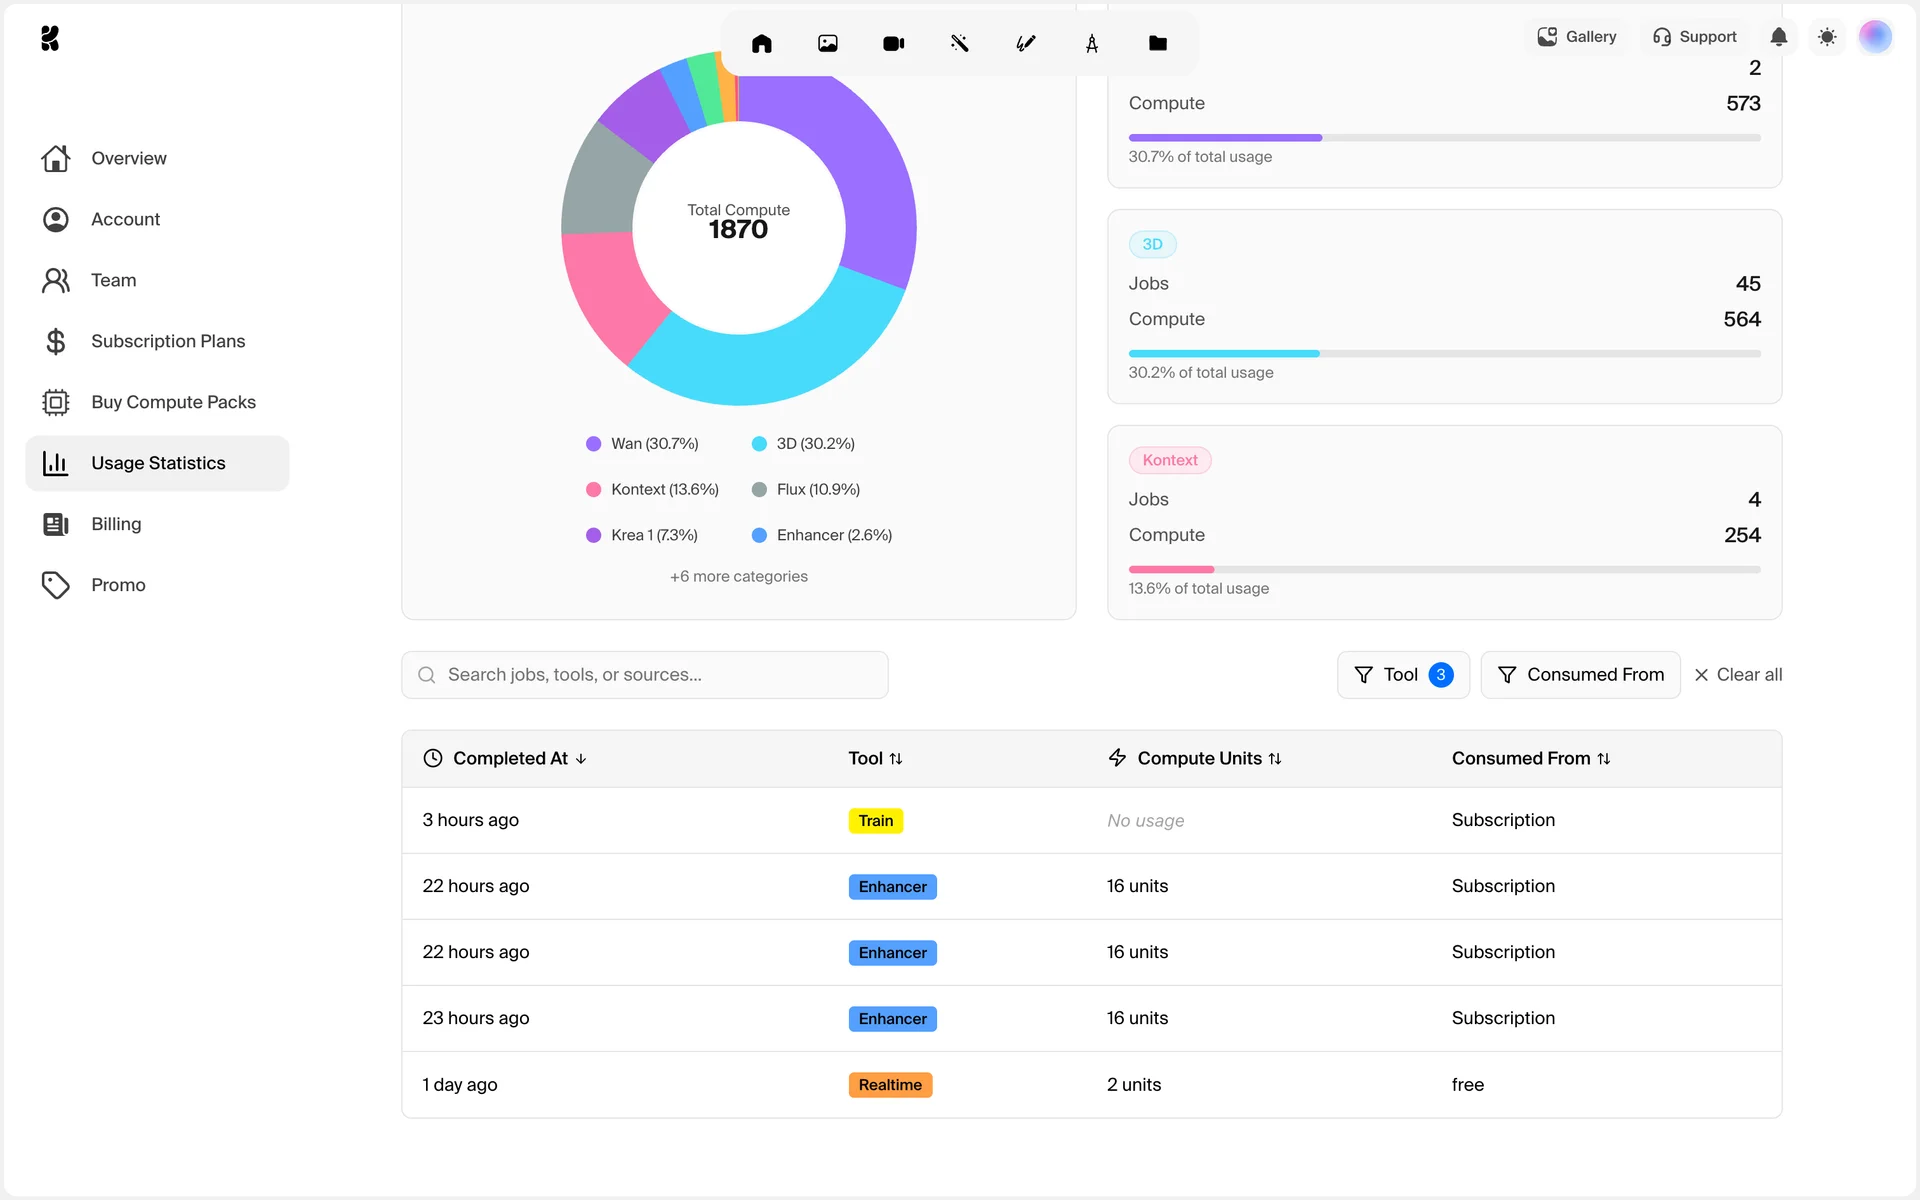Open the folder assets icon
The height and width of the screenshot is (1200, 1920).
[1158, 43]
